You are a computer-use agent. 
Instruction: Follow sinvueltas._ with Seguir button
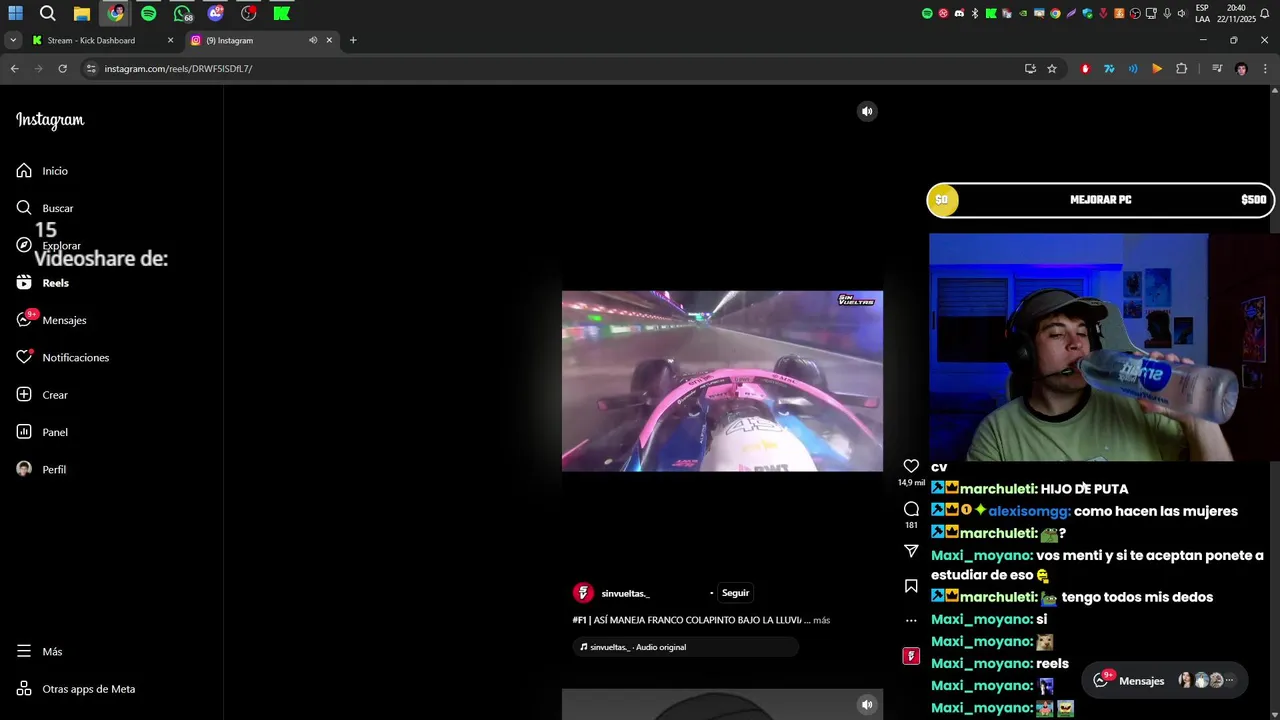coord(735,593)
